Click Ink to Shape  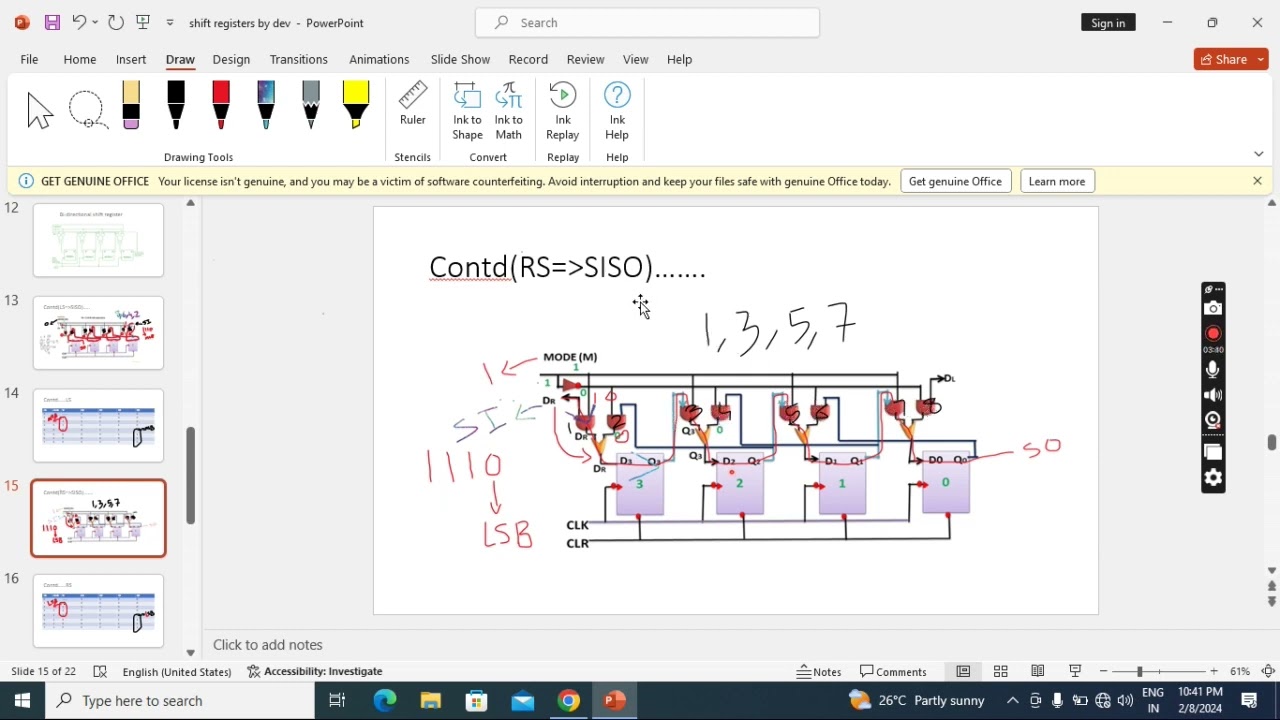(467, 111)
